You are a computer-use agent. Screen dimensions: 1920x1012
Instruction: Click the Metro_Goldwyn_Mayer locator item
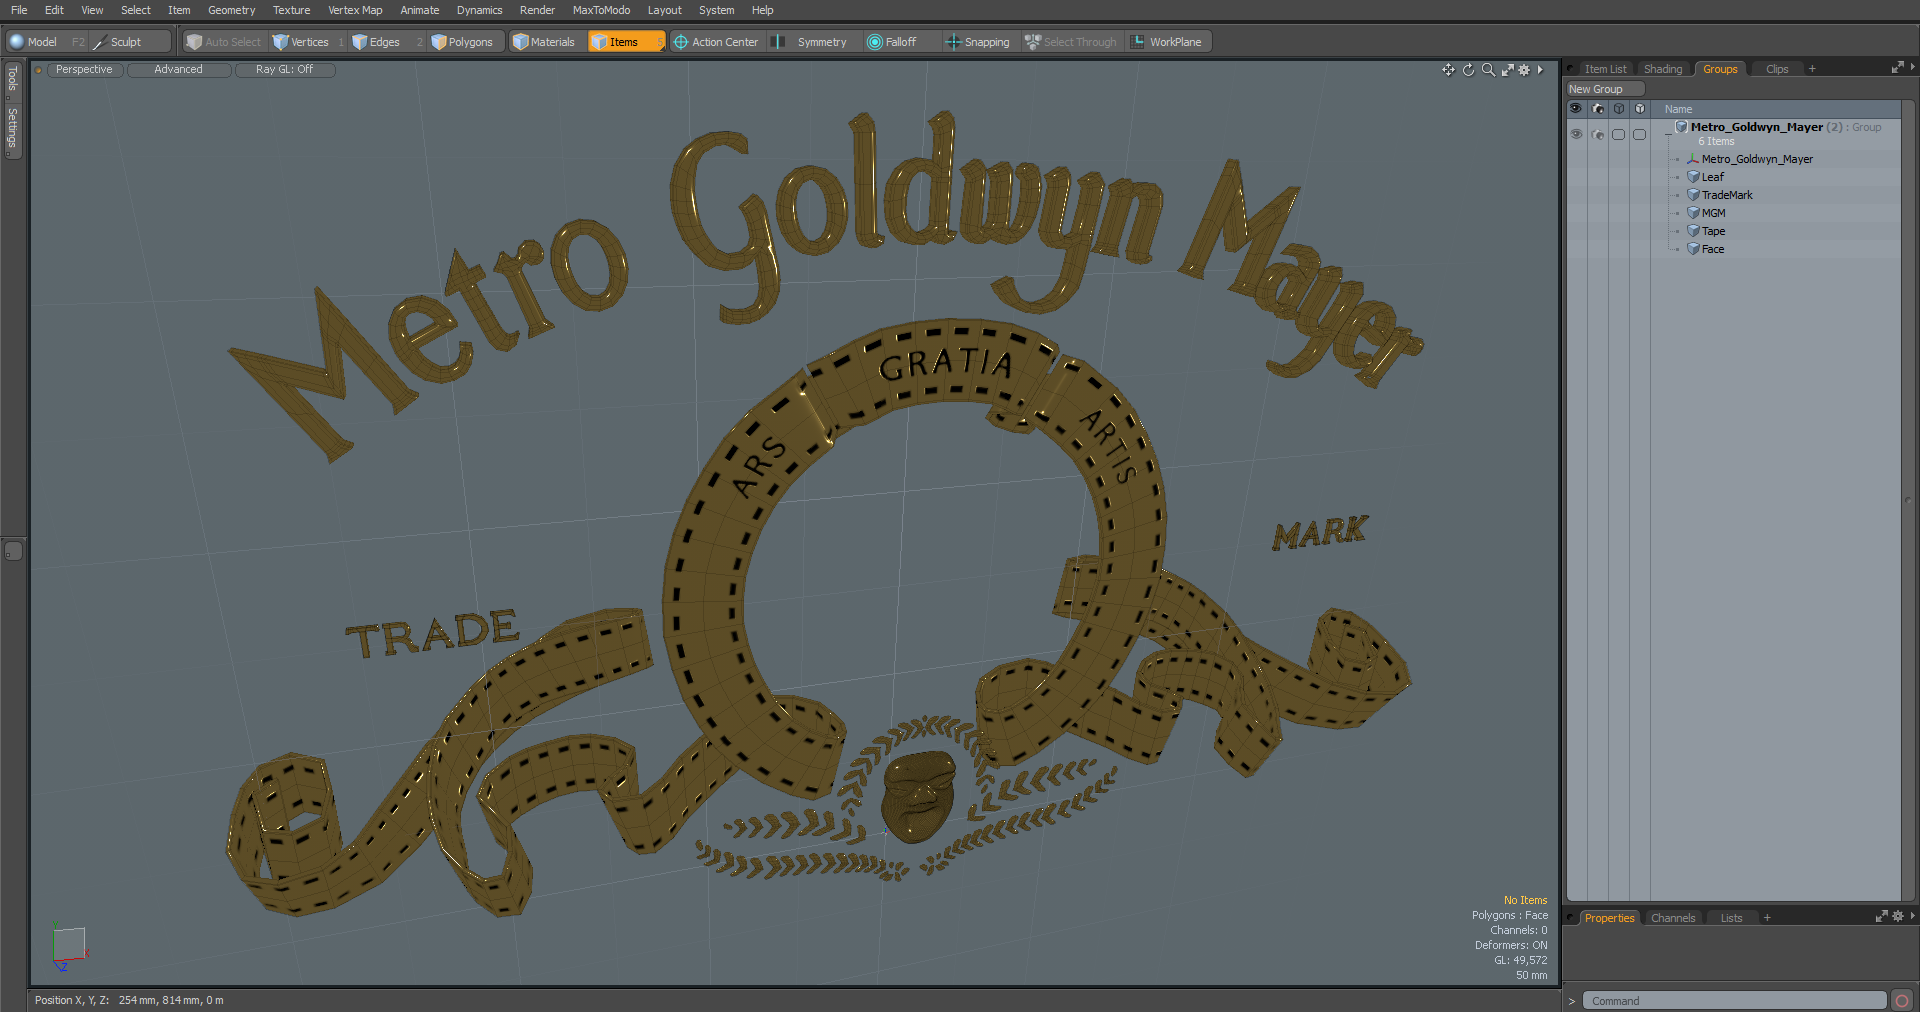coord(1757,159)
